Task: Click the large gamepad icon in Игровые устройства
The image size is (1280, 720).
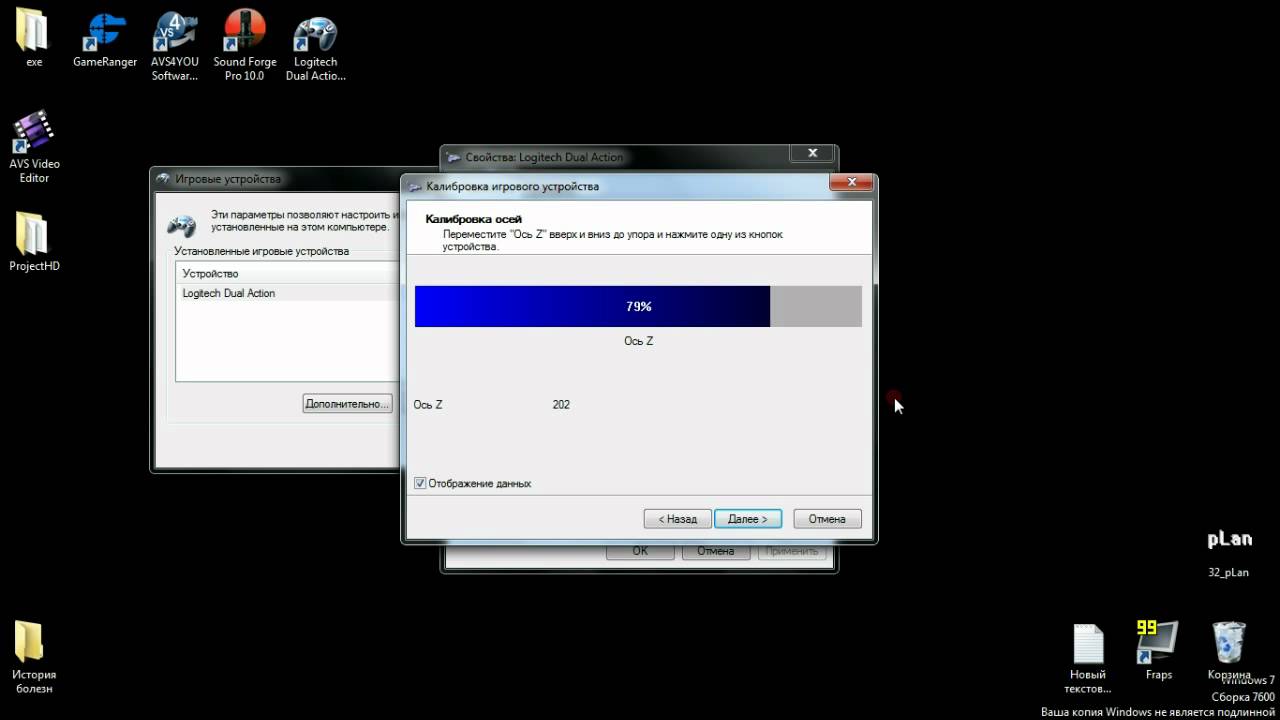Action: [x=181, y=224]
